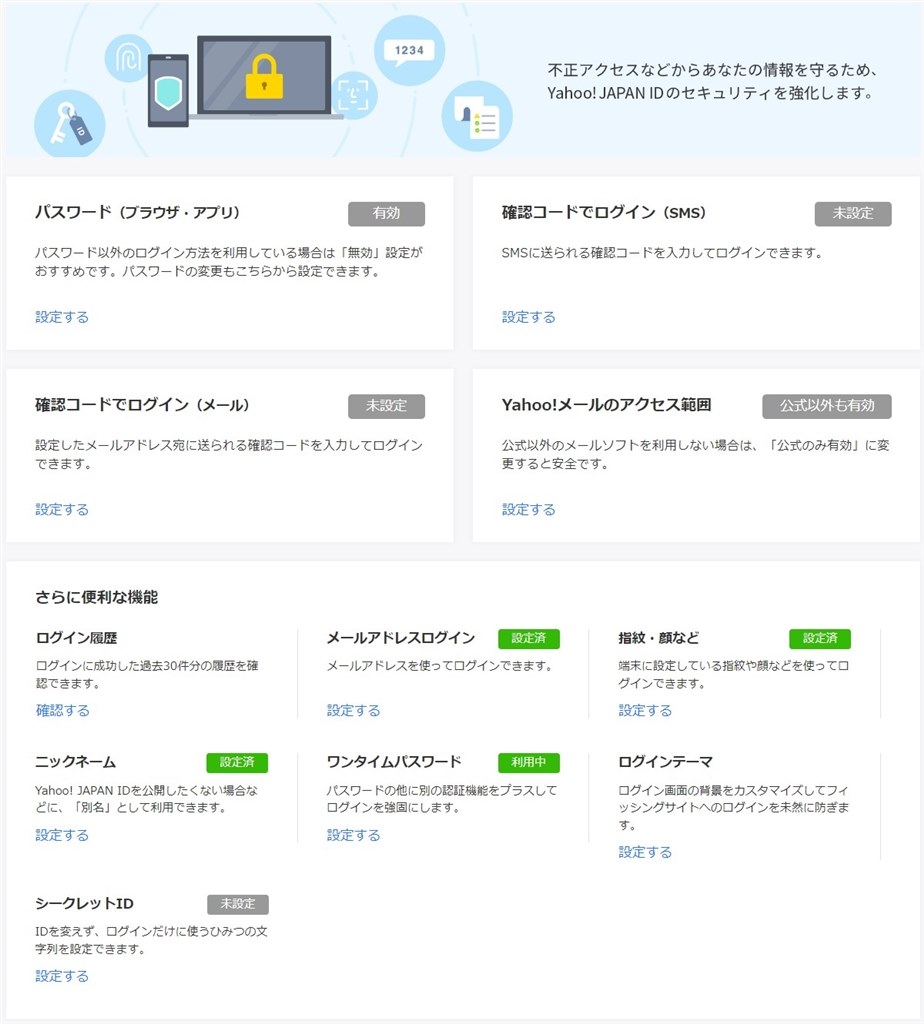Click 設定する under 確認コードでログイン（メール）

[61, 509]
